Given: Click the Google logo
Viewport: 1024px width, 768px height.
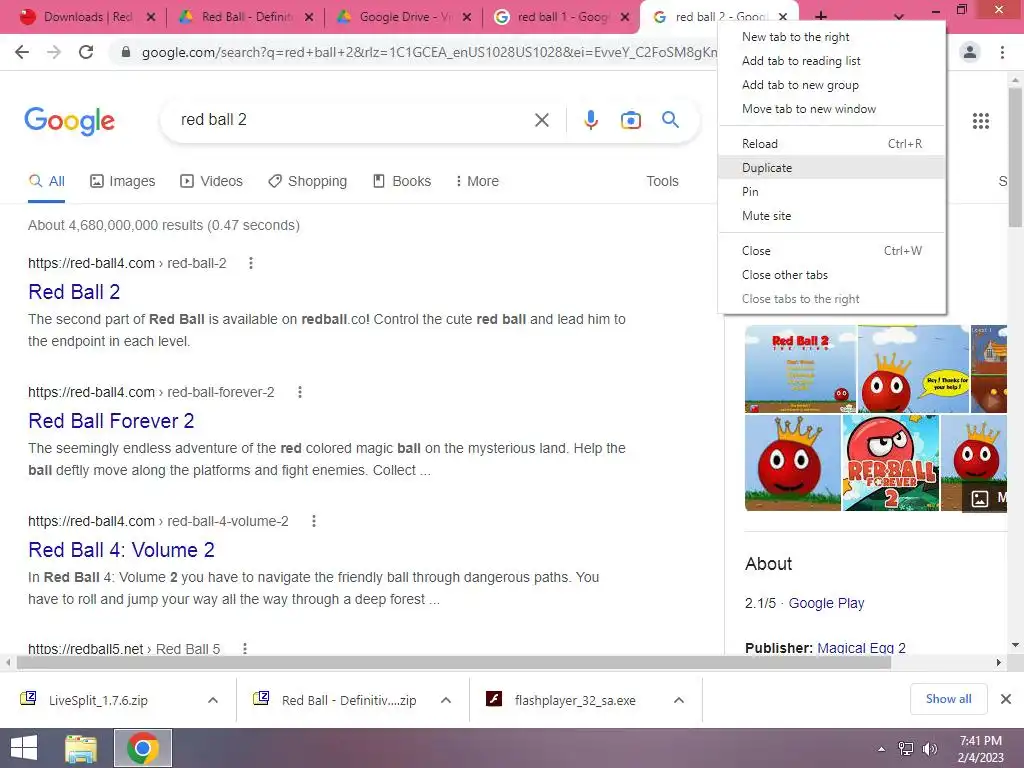Looking at the screenshot, I should [x=69, y=121].
